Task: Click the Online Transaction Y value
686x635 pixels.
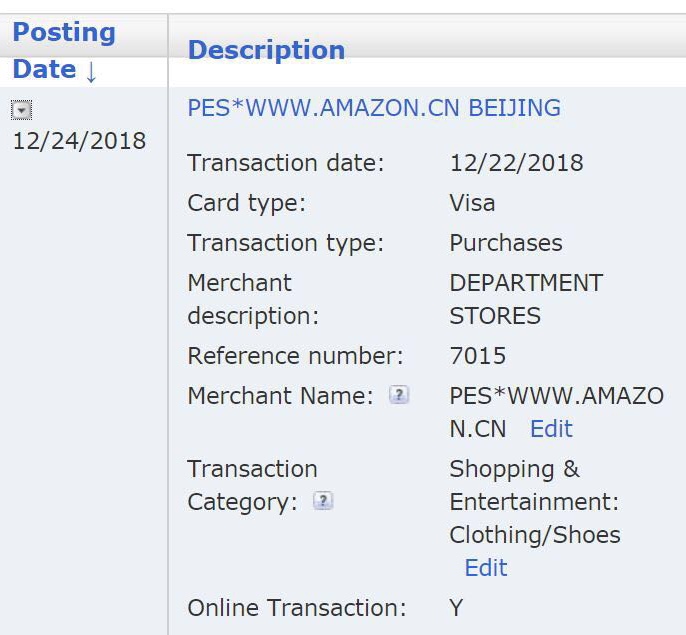Action: pyautogui.click(x=456, y=608)
